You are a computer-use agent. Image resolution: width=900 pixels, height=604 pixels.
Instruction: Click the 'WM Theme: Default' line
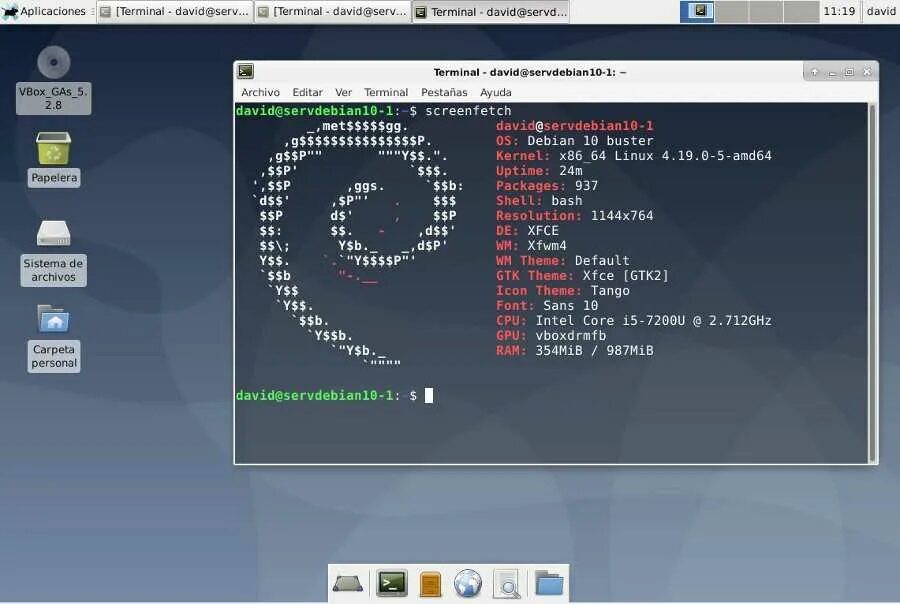(562, 260)
